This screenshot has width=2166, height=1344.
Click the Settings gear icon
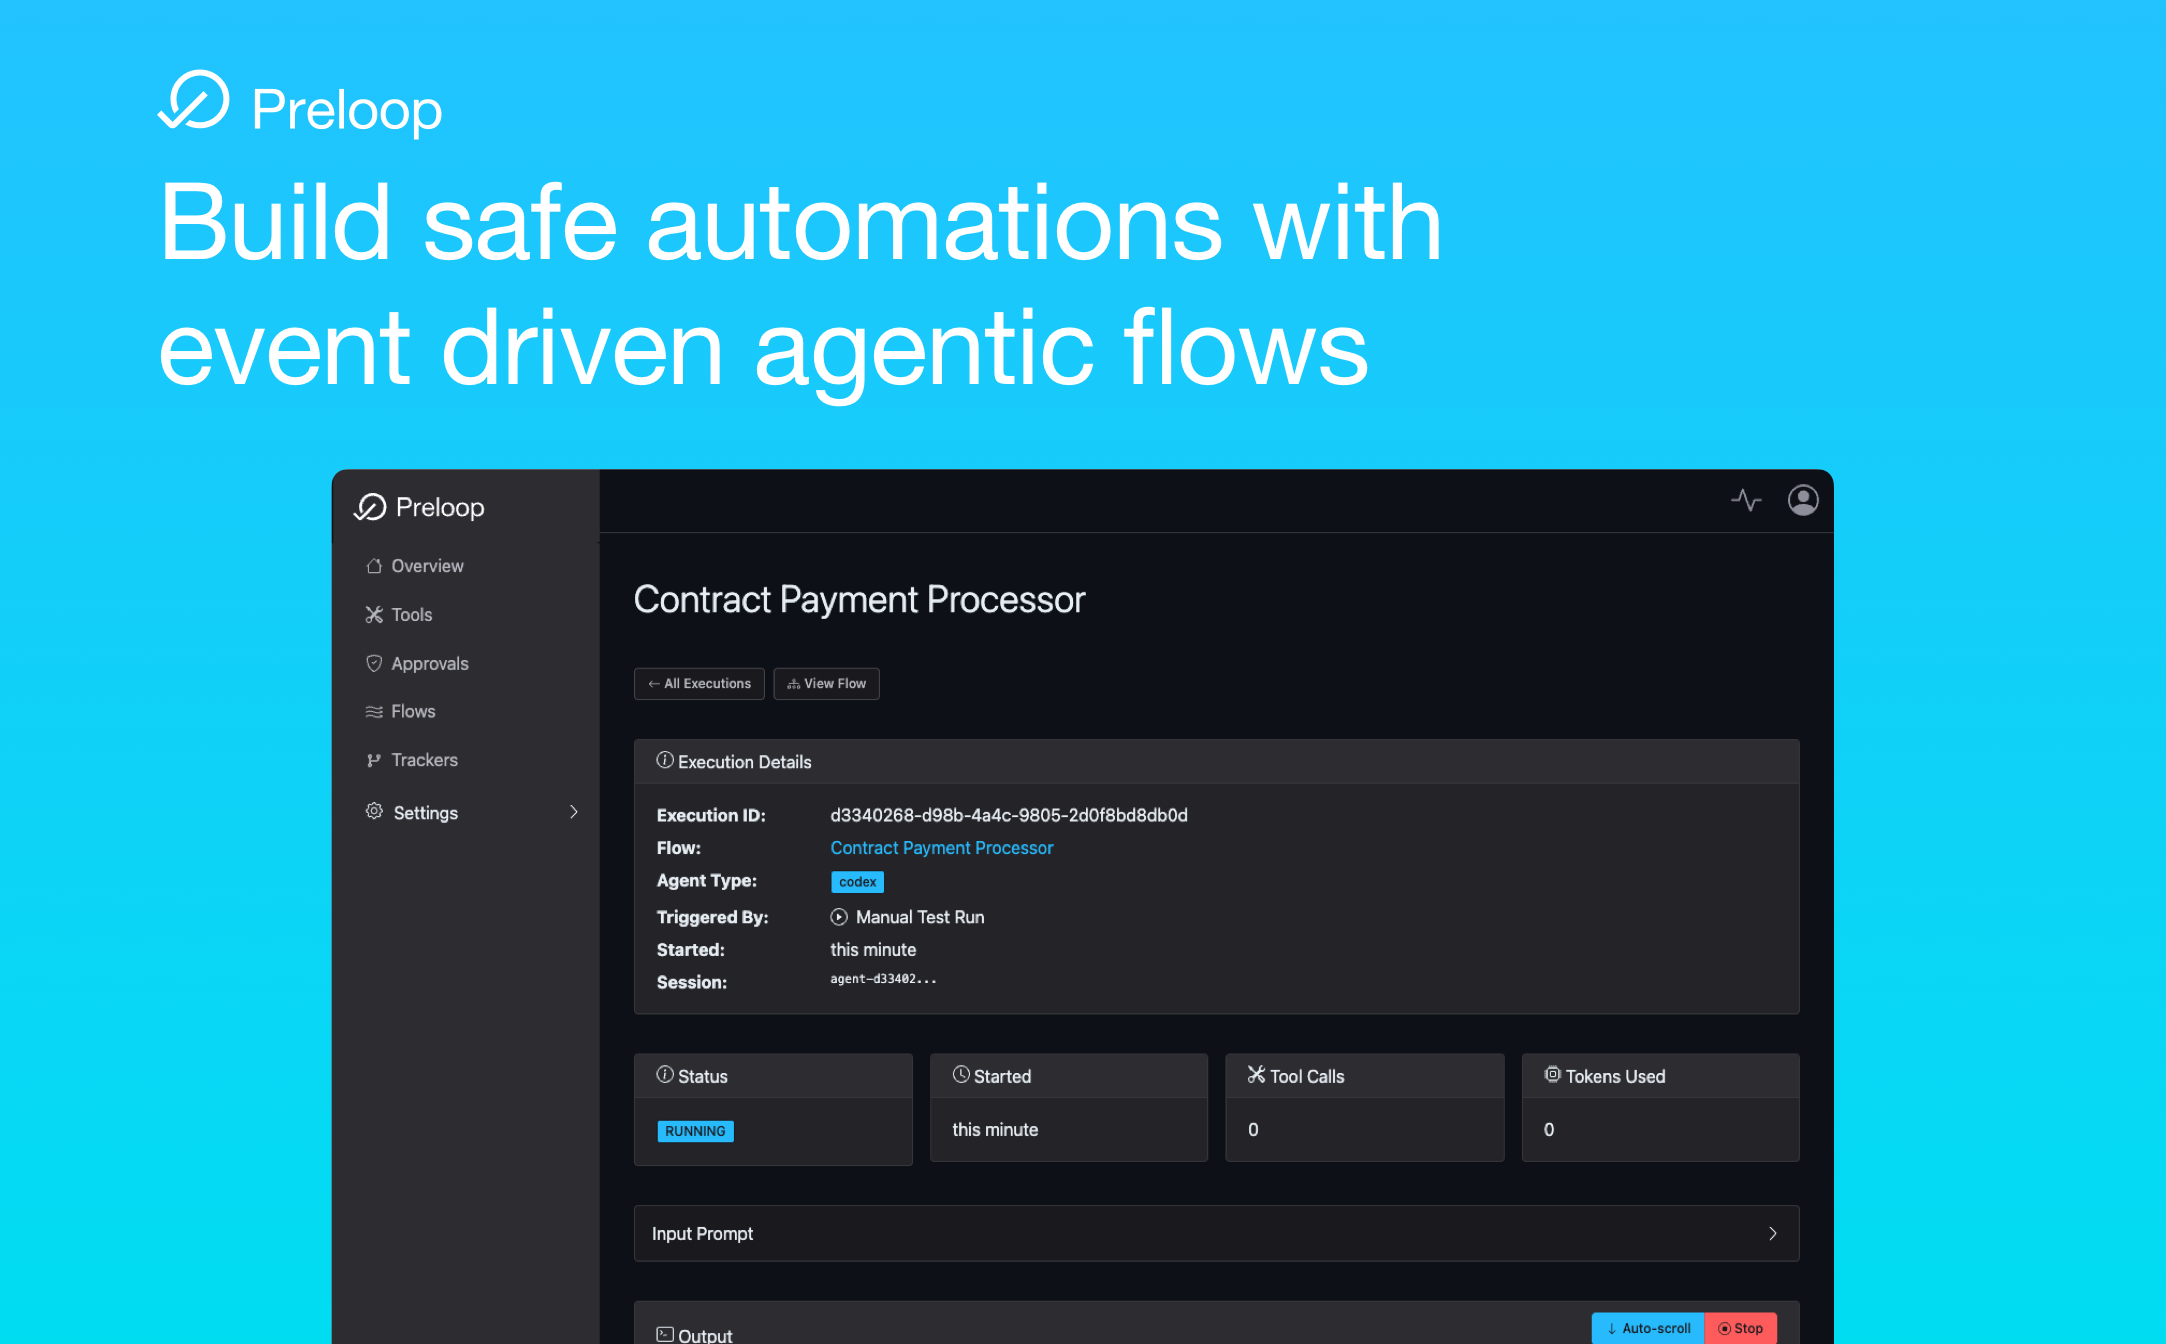pos(374,811)
